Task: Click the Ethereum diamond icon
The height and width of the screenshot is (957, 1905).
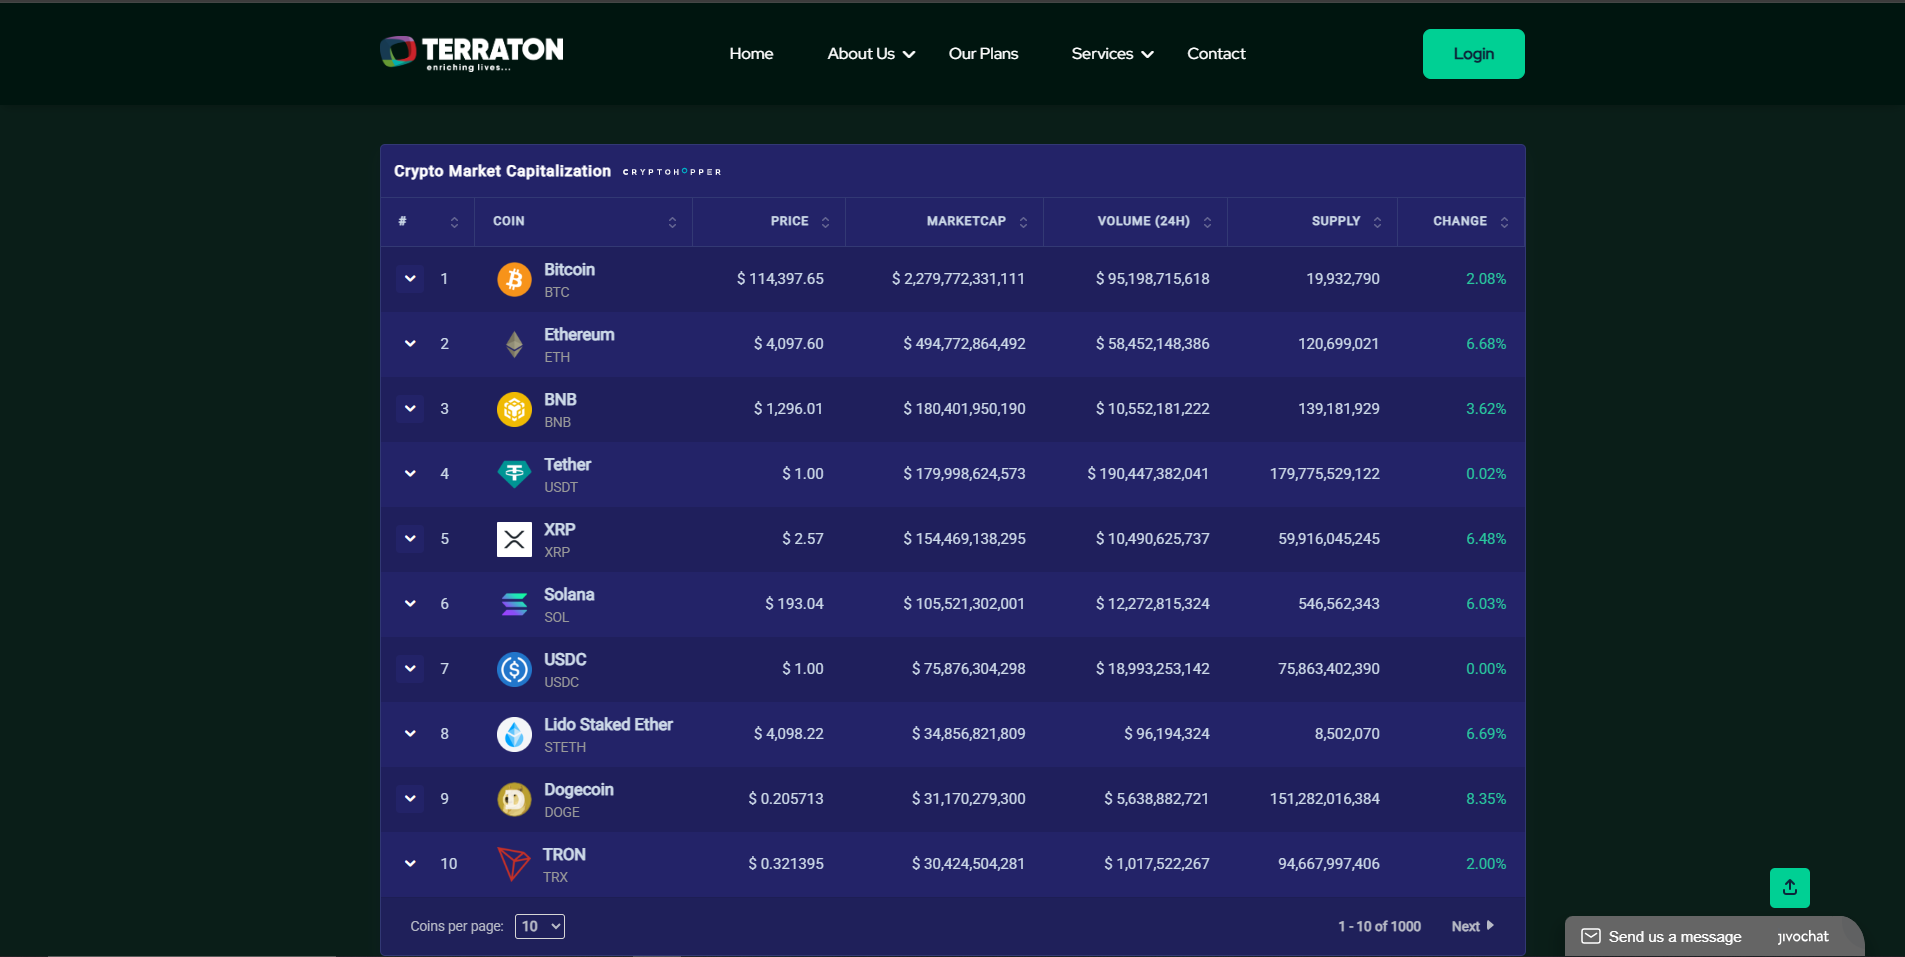Action: [514, 344]
